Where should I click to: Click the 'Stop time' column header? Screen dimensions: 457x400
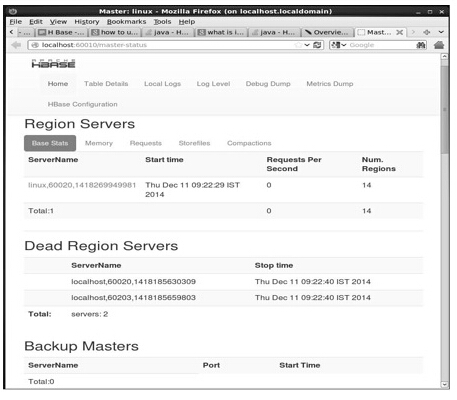(274, 265)
